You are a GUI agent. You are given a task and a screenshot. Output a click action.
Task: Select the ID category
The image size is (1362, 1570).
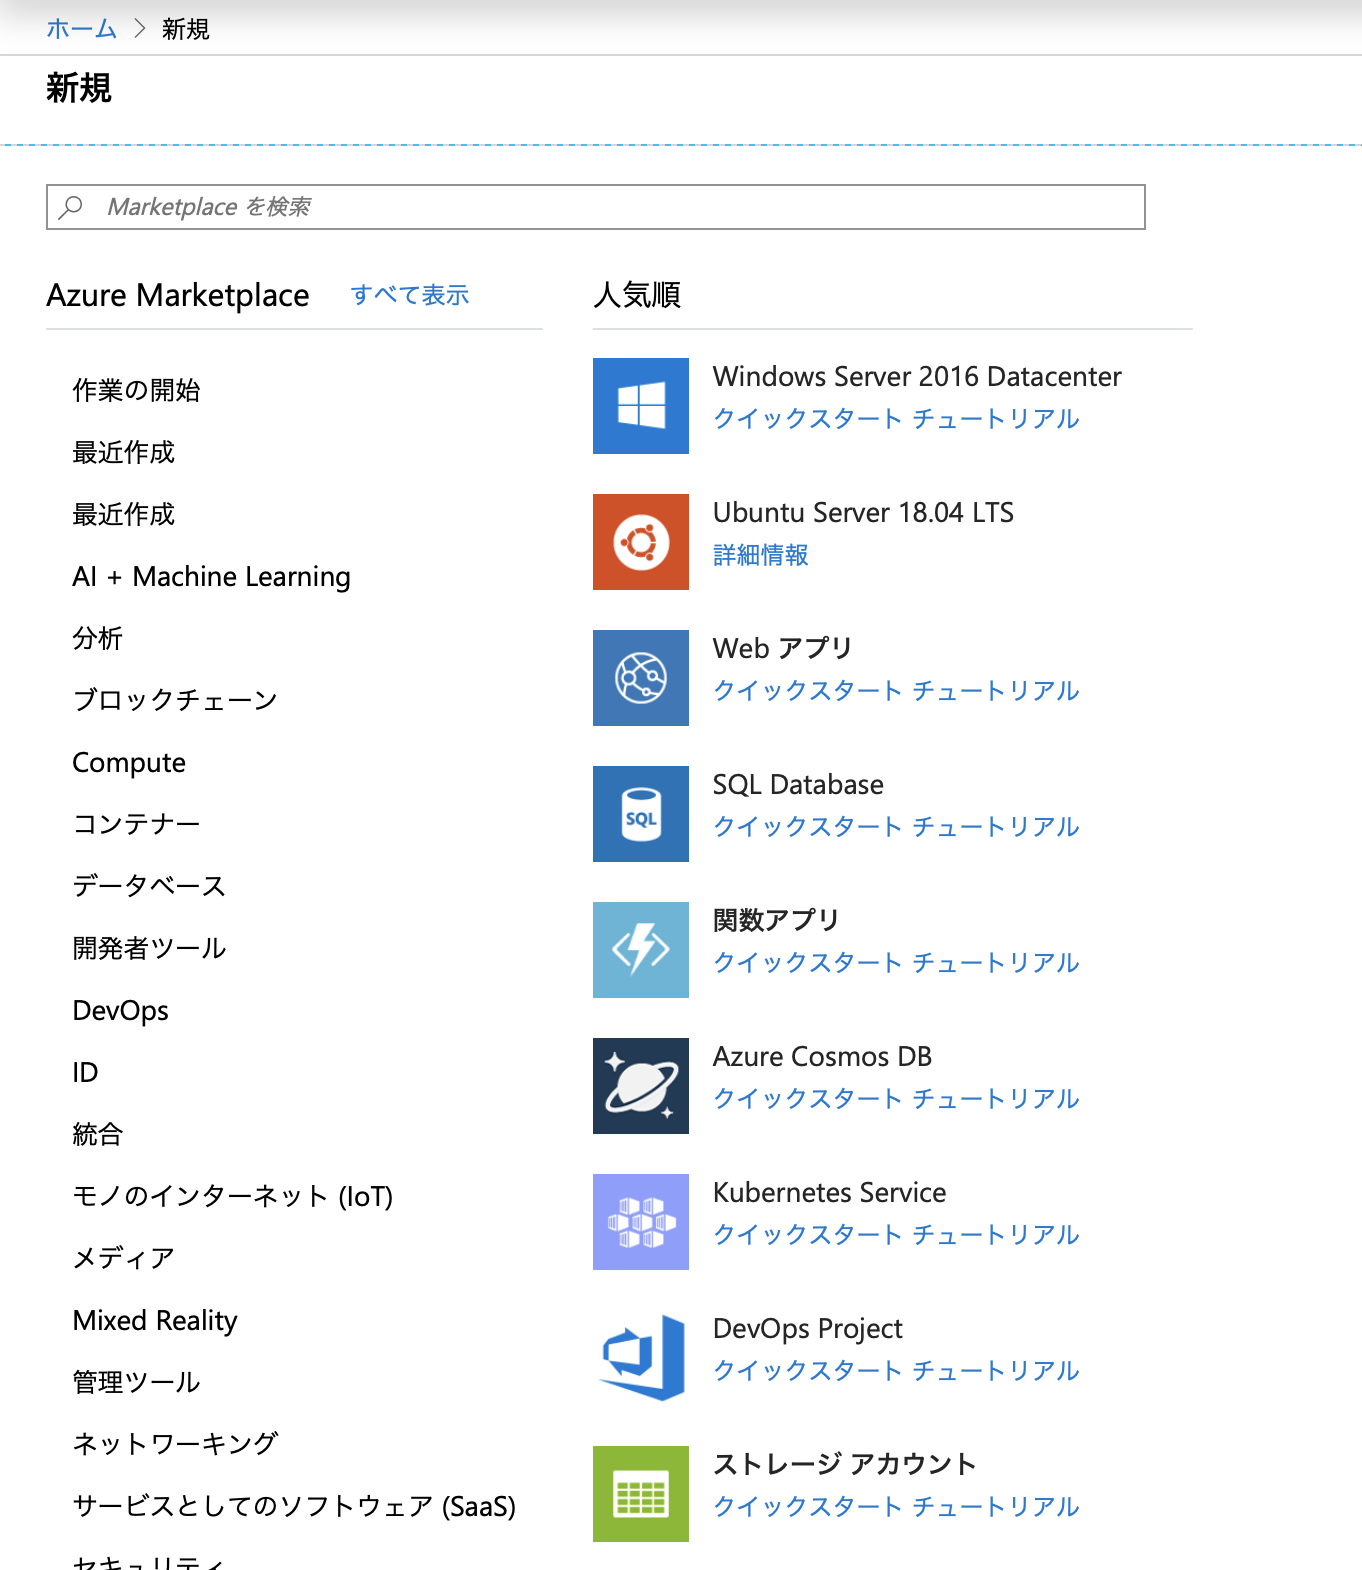click(86, 1073)
